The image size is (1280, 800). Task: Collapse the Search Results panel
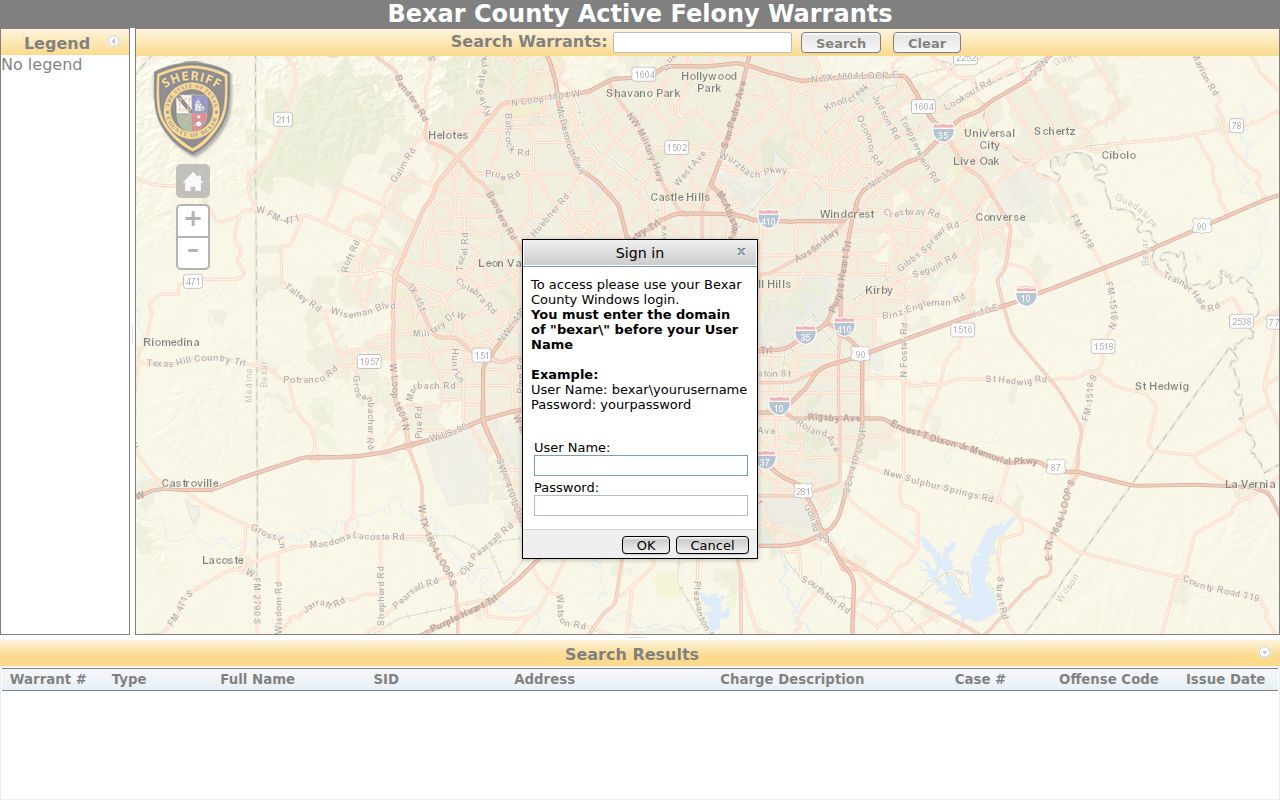point(1264,653)
